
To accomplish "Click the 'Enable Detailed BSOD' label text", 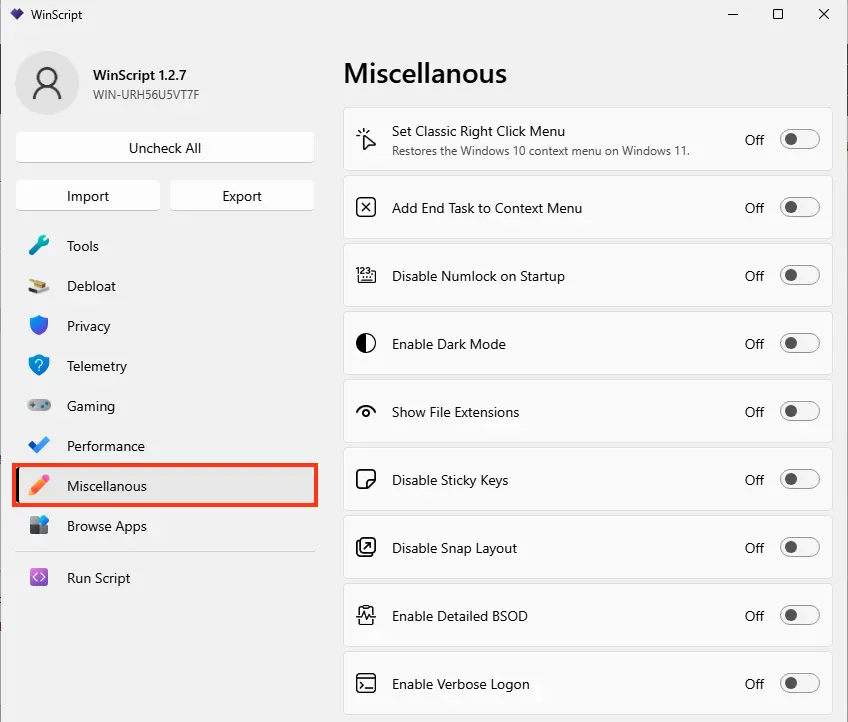I will click(x=460, y=616).
